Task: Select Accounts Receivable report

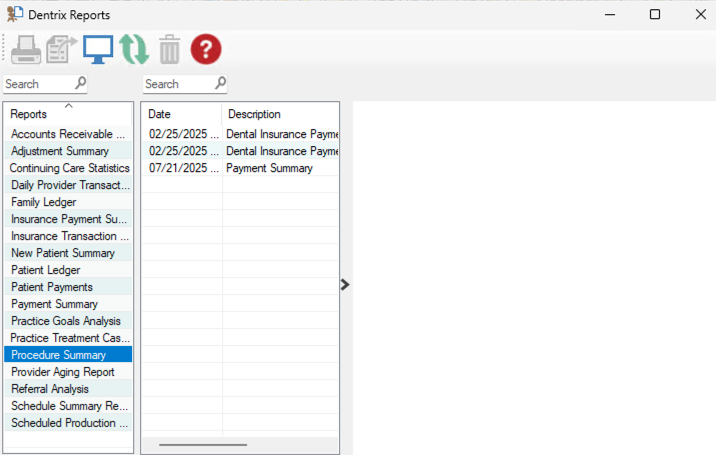Action: point(68,134)
